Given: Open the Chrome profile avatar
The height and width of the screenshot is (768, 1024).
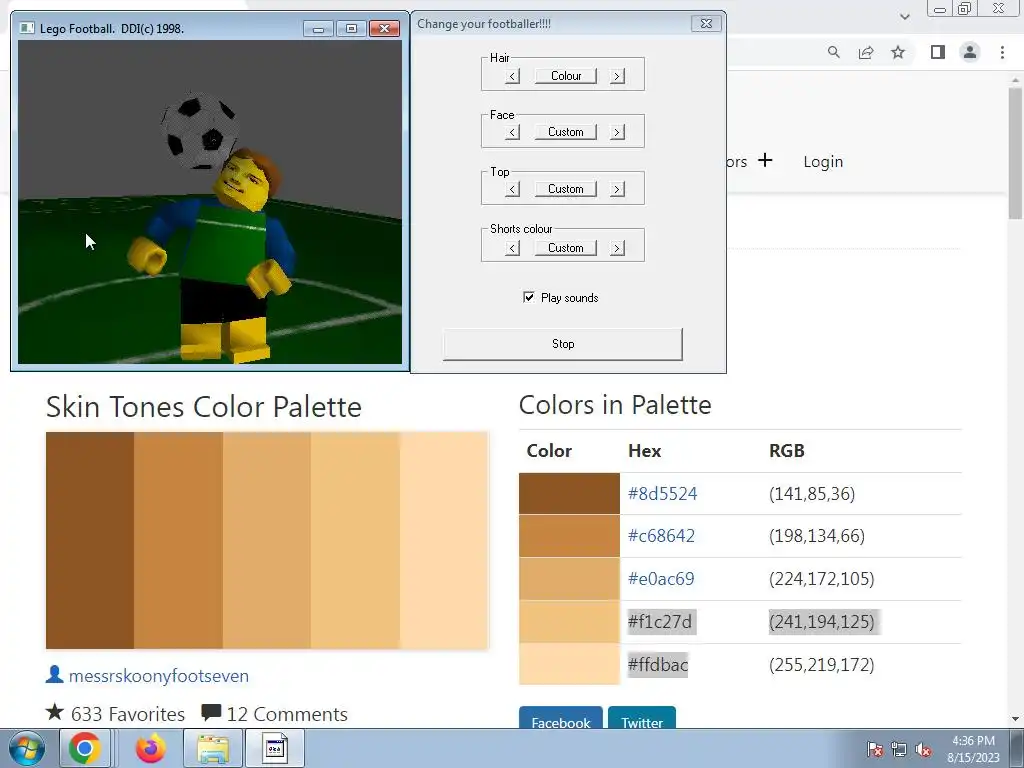Looking at the screenshot, I should click(970, 52).
